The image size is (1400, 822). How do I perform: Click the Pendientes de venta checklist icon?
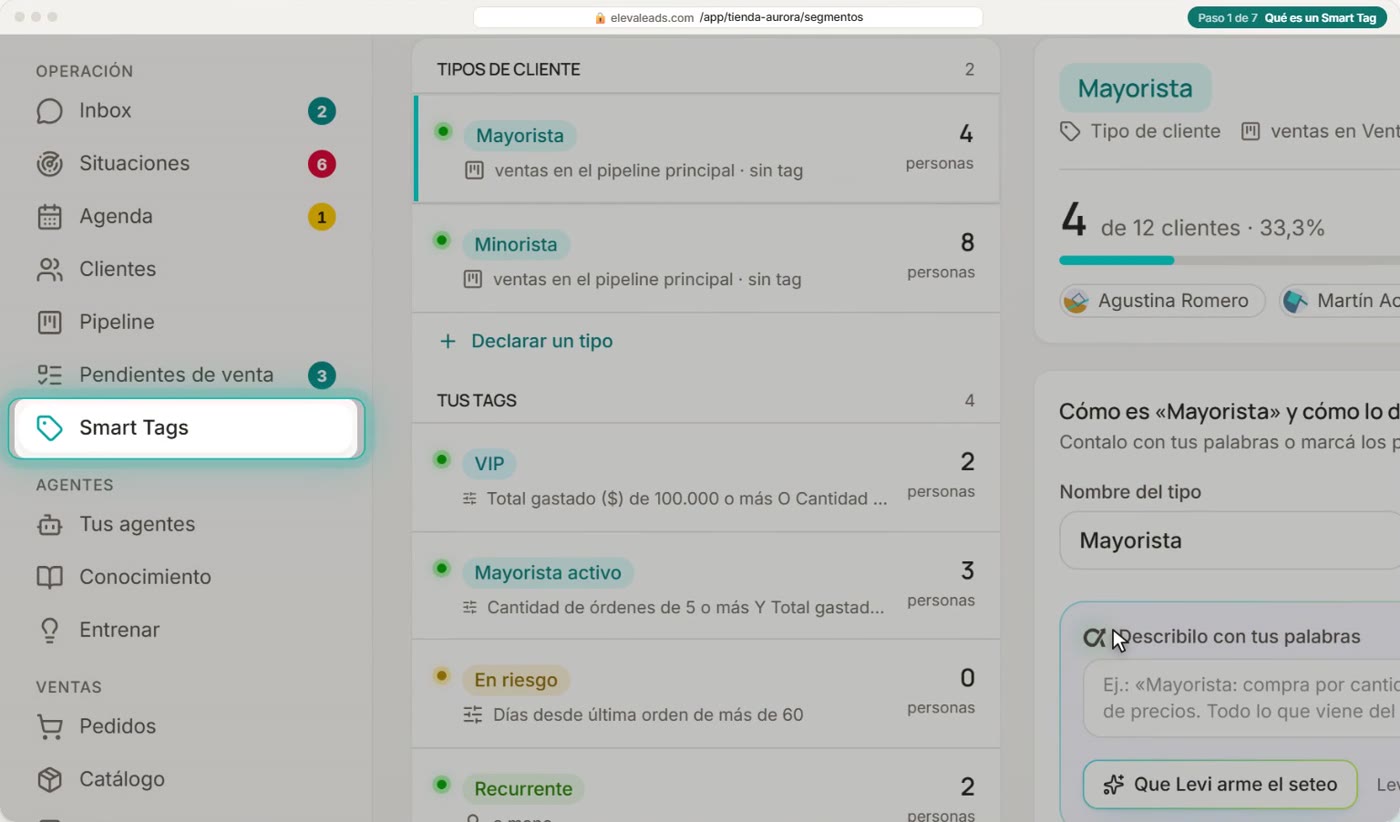coord(49,375)
